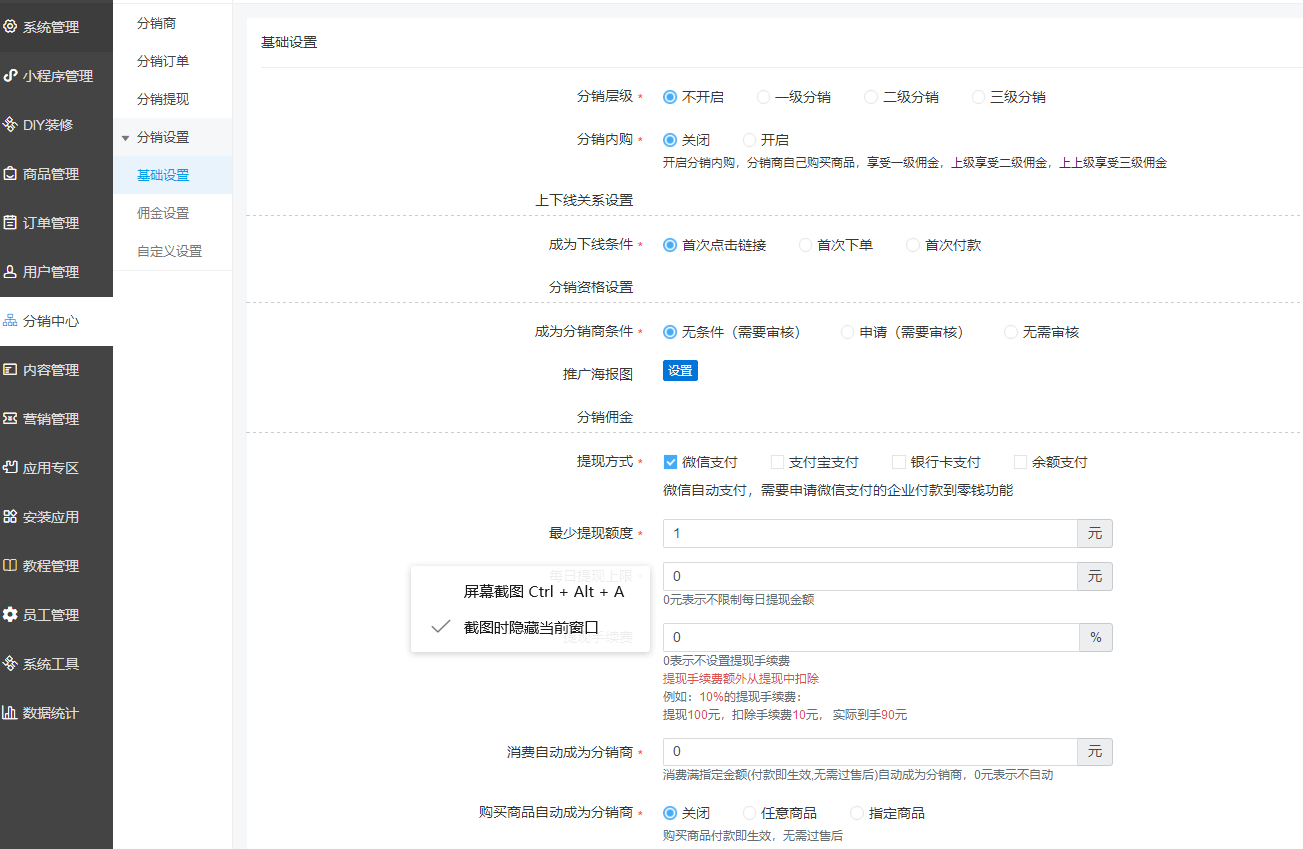Click the blue 设置 button for 推广海报图
This screenshot has height=849, width=1303.
click(680, 370)
